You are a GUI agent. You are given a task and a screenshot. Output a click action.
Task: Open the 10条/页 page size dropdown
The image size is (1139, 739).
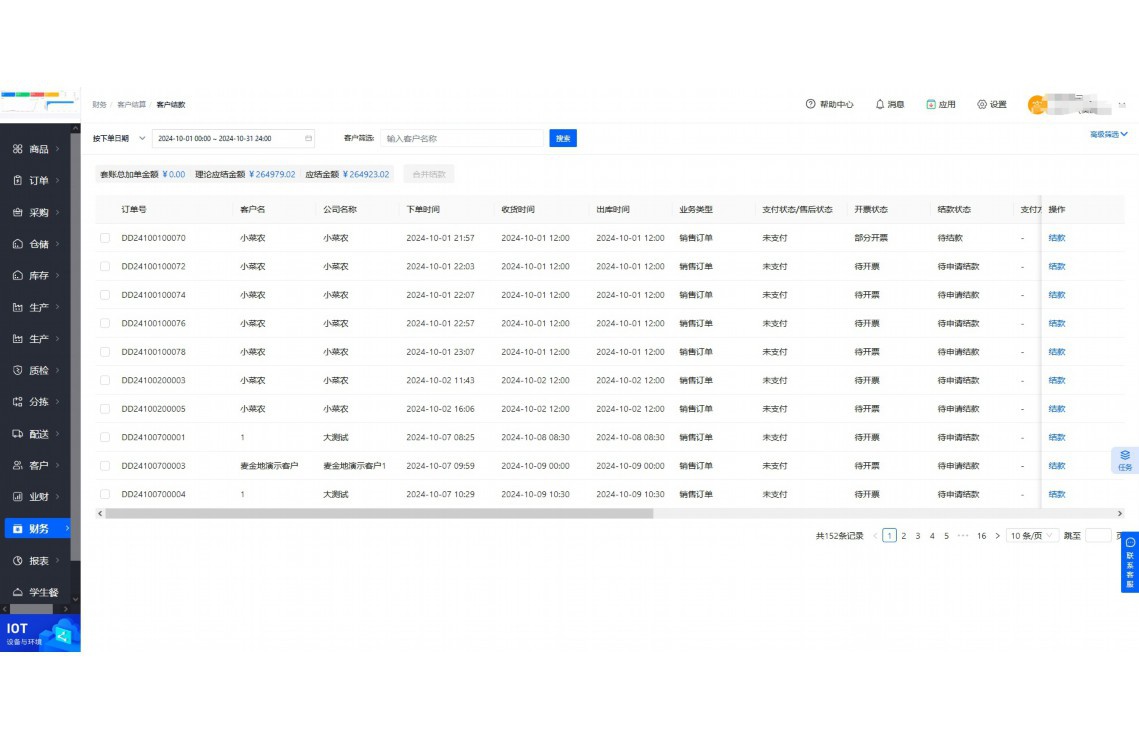coord(1032,536)
